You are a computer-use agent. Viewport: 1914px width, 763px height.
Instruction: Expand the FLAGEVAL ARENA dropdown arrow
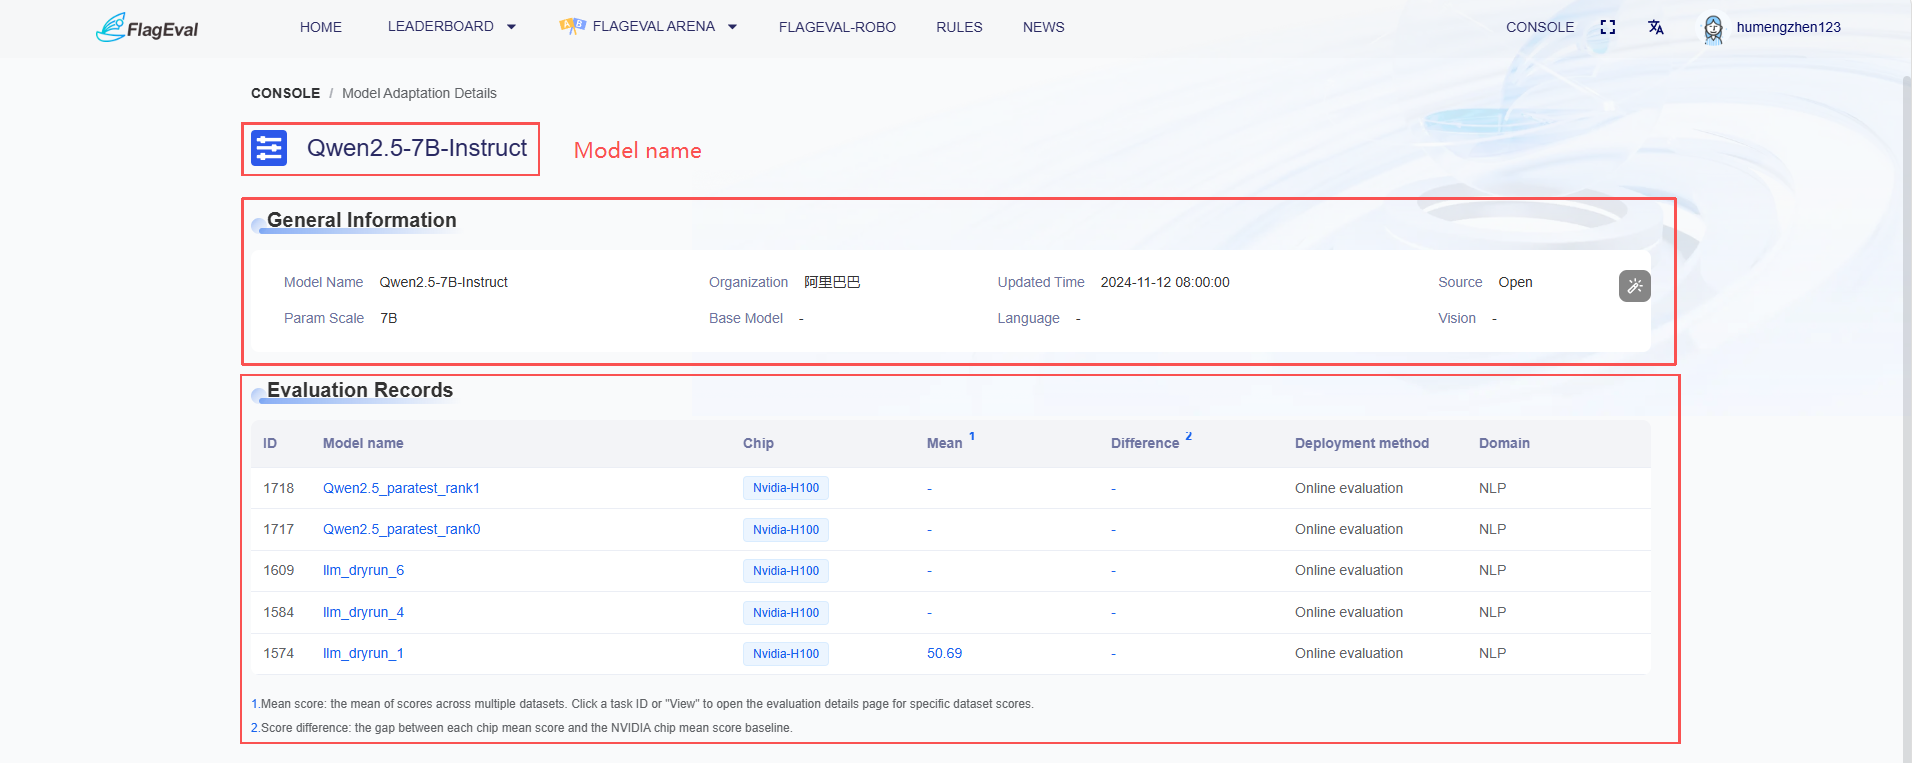(732, 27)
